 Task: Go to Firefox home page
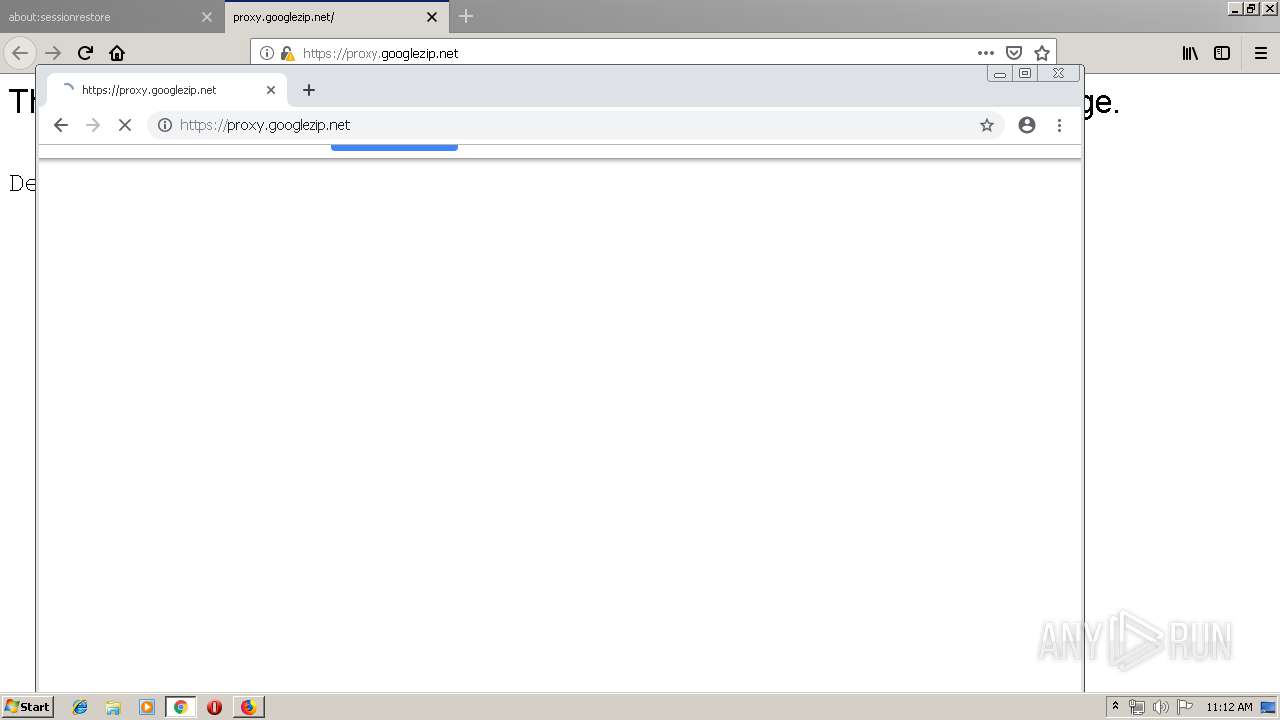pos(117,53)
